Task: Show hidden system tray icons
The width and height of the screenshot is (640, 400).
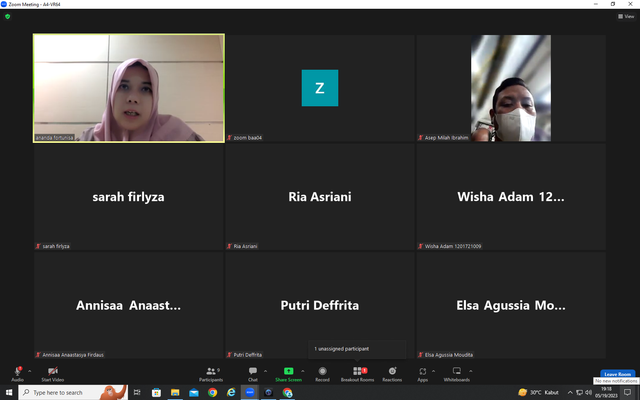Action: (570, 392)
